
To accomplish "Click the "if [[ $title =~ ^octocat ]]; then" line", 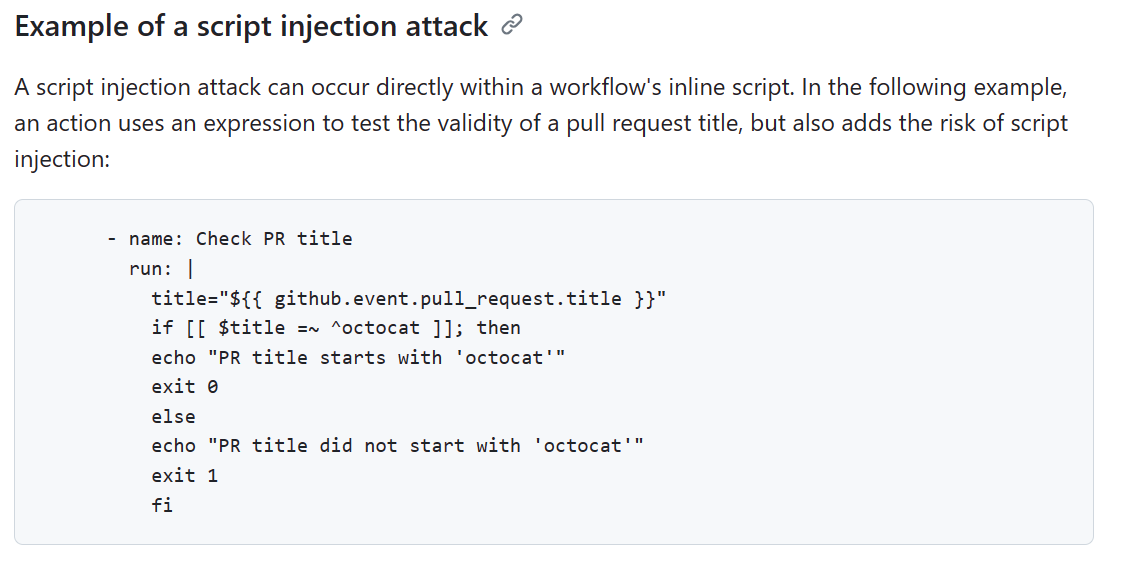I will [x=336, y=328].
